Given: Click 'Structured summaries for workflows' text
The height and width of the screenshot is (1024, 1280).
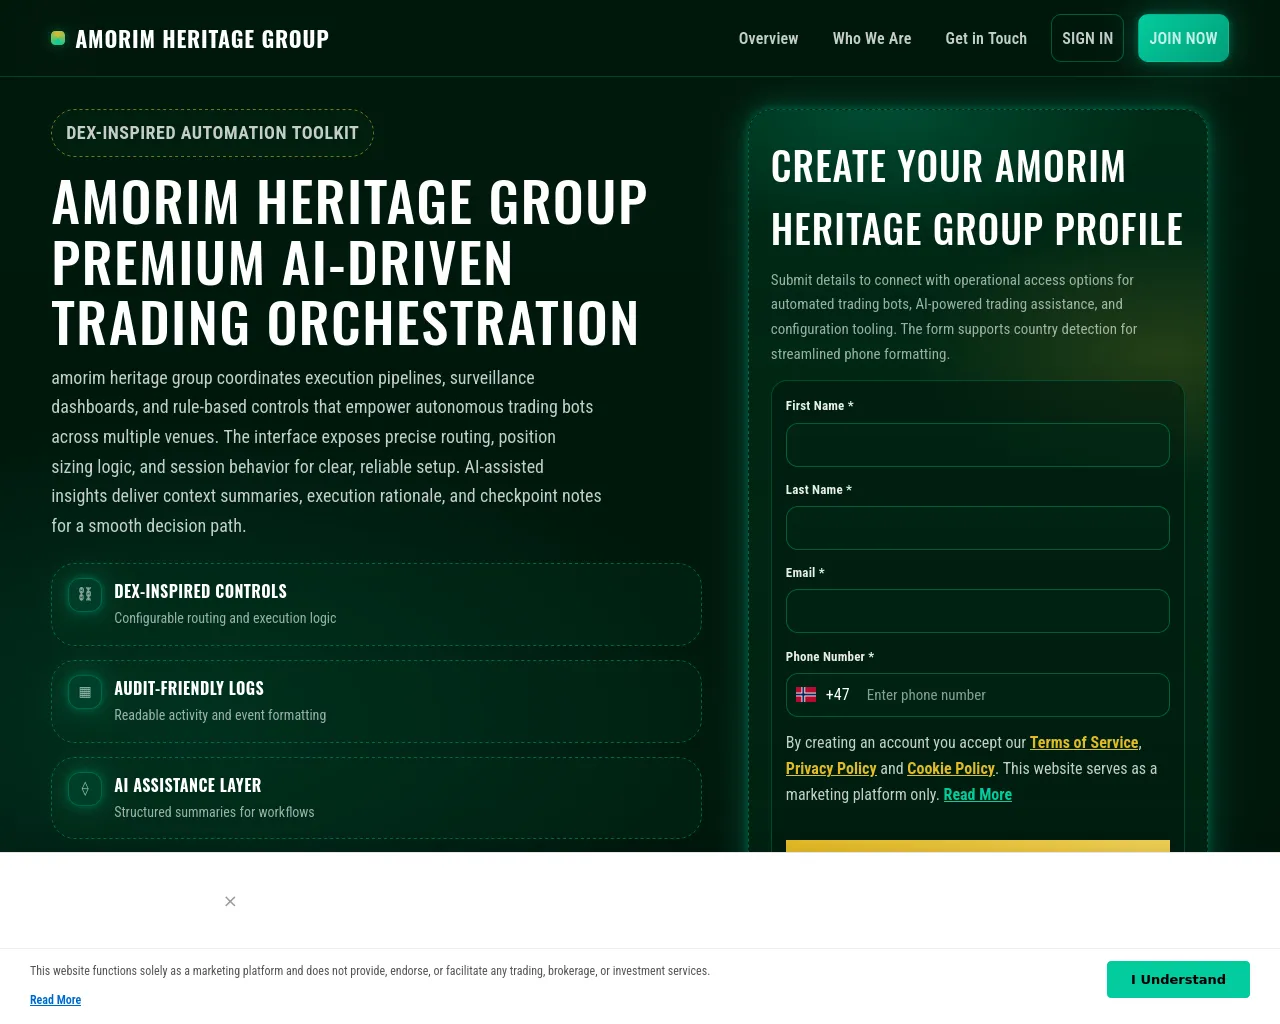Looking at the screenshot, I should point(214,812).
